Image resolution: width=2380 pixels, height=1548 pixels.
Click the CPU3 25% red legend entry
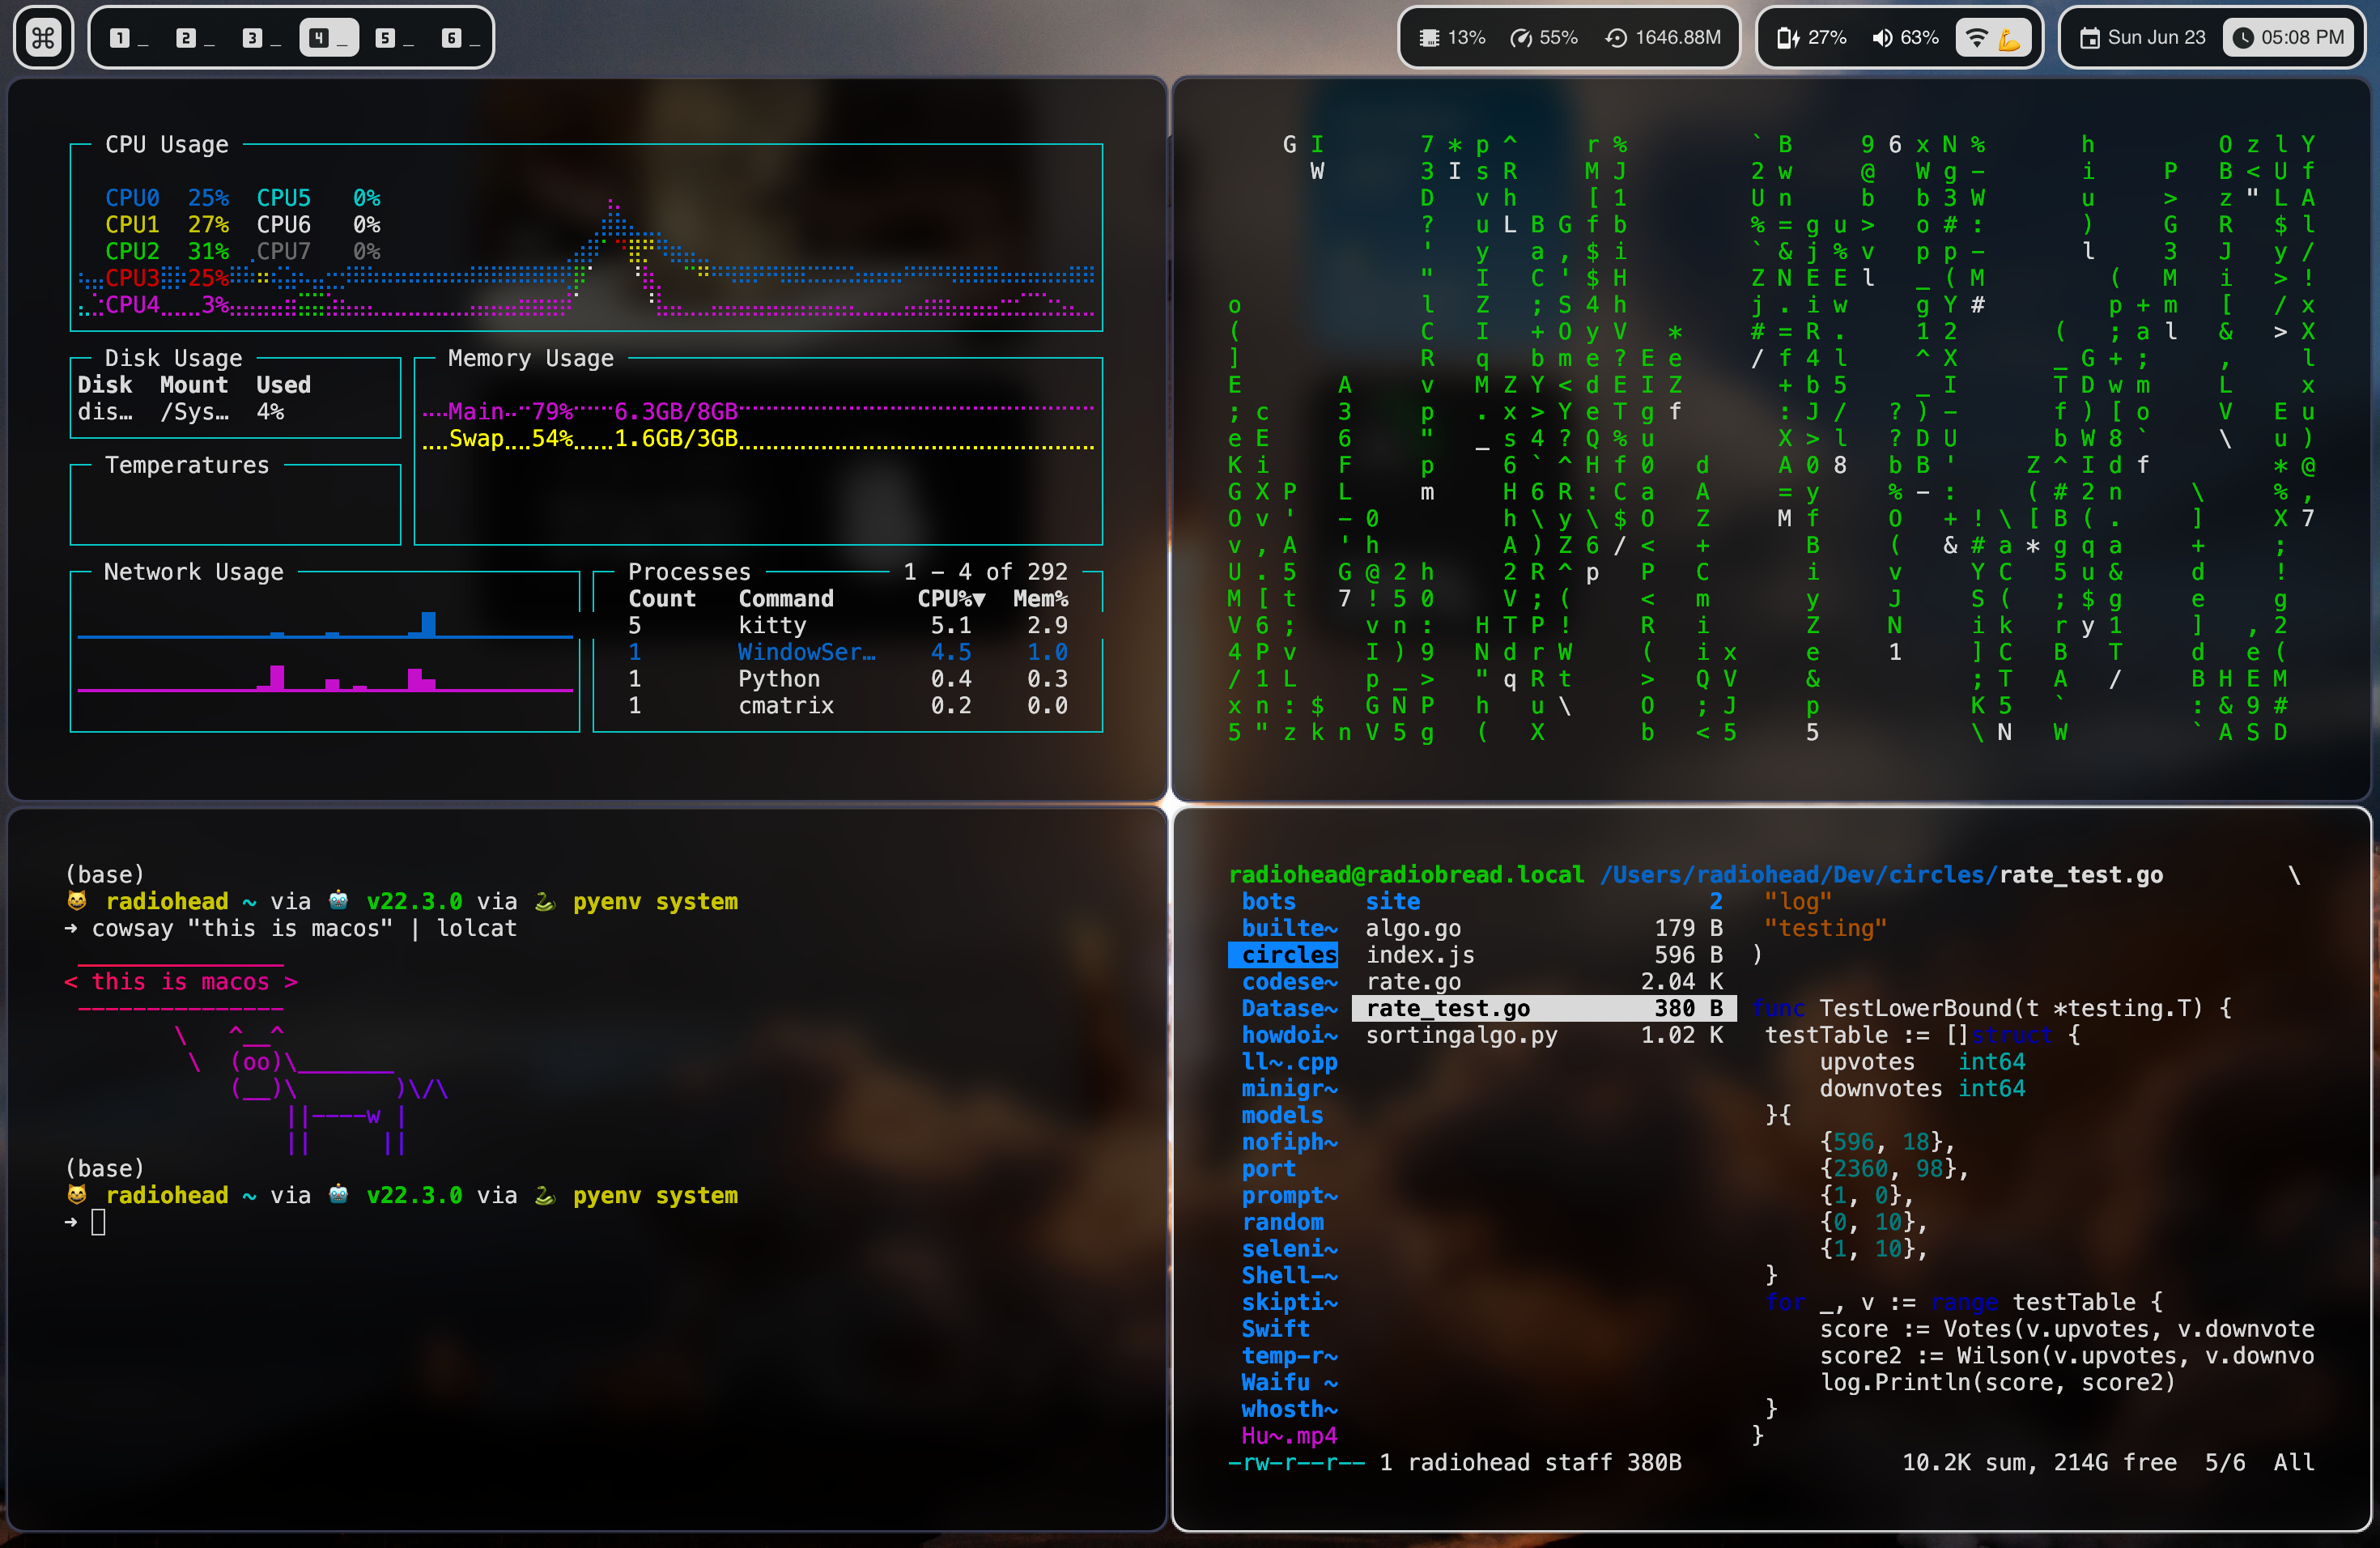click(167, 278)
